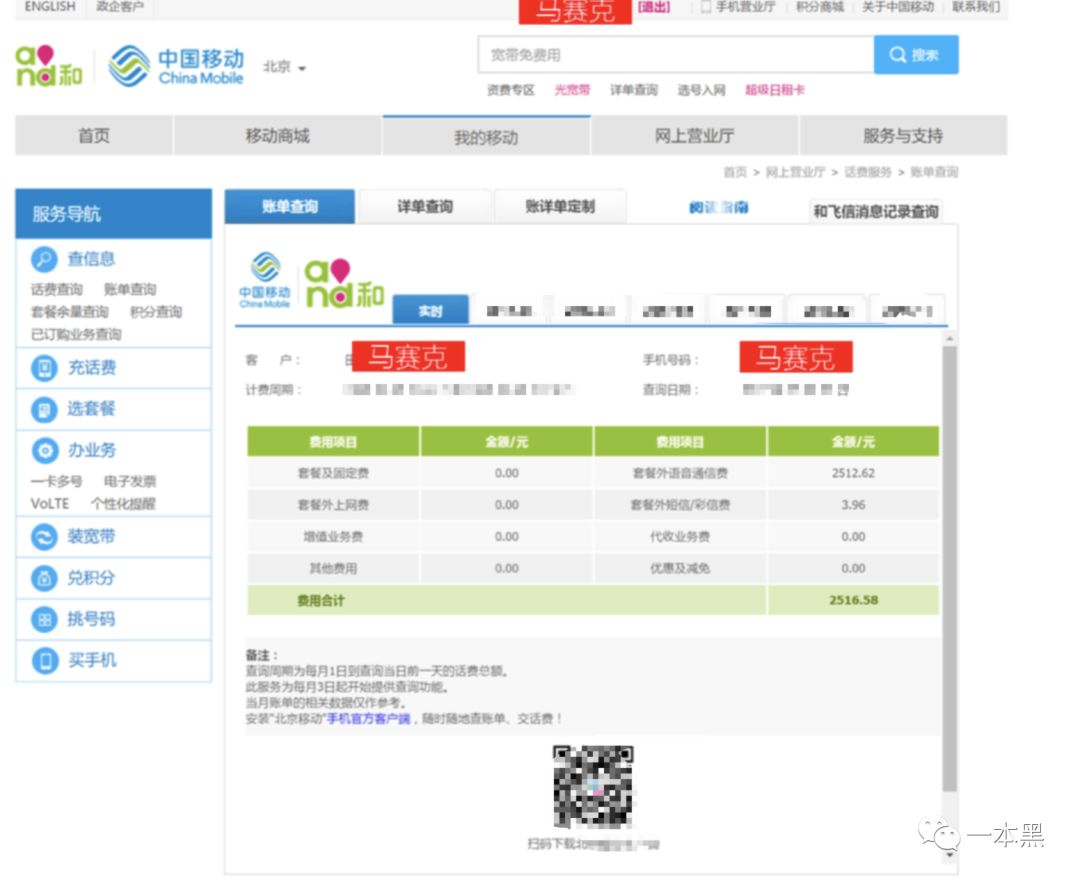
Task: Click the 详单查询 quick link under search
Action: [634, 90]
